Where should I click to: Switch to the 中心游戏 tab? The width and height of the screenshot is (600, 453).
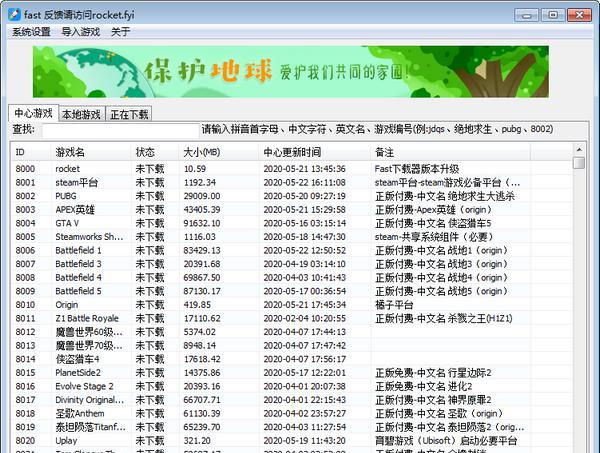[x=33, y=113]
